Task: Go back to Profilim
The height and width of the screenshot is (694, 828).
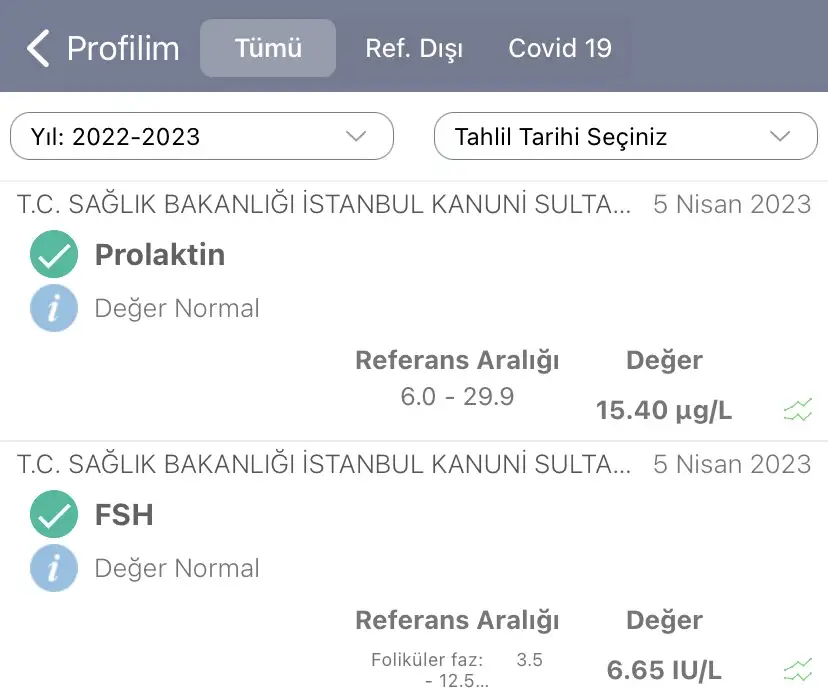Action: [122, 48]
